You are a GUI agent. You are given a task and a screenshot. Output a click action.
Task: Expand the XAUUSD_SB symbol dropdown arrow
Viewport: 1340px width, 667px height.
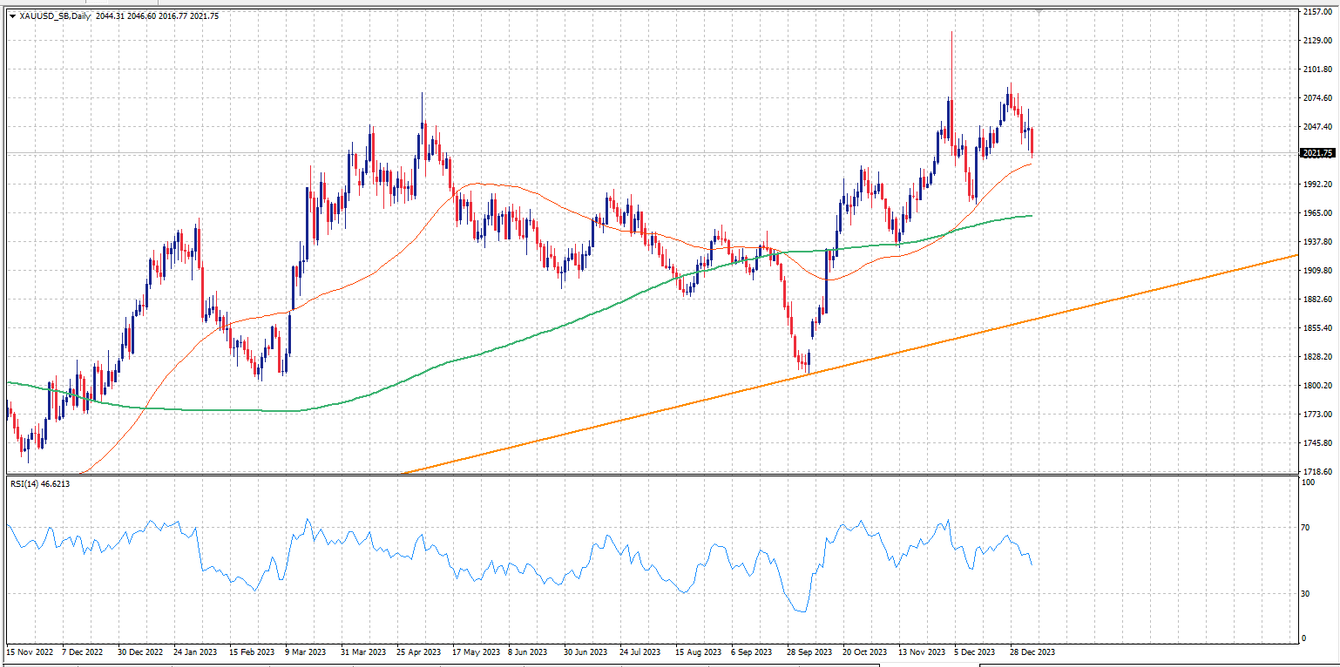click(13, 15)
